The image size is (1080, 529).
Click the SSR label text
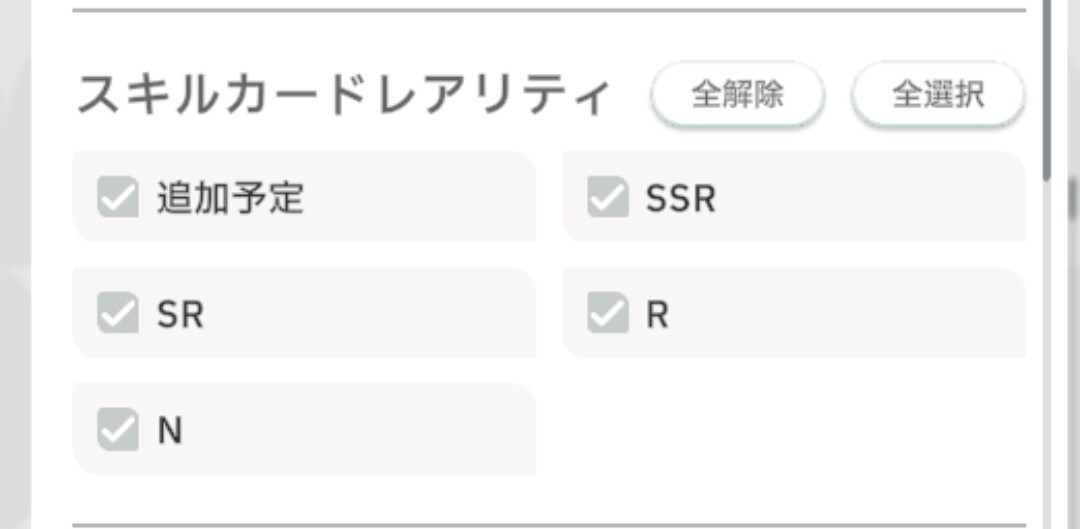680,198
